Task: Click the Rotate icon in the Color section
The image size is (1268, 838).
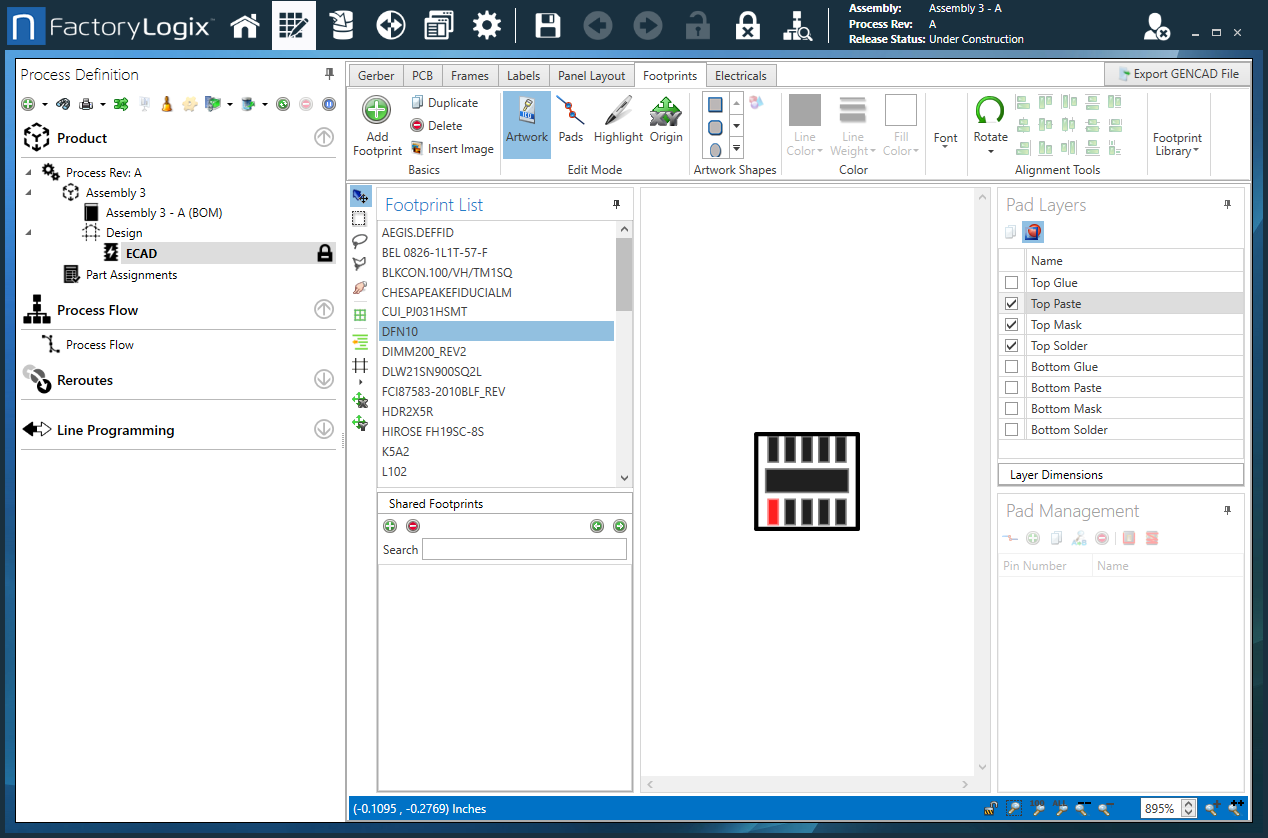Action: [x=989, y=118]
